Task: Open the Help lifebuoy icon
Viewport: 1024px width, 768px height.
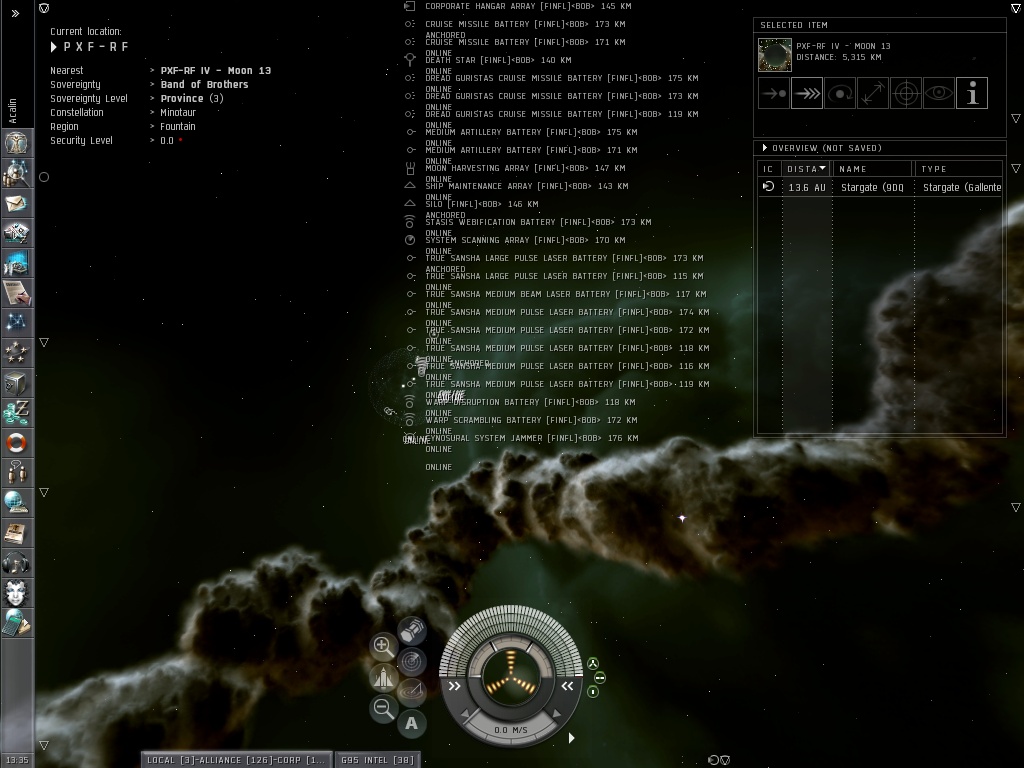Action: (16, 443)
